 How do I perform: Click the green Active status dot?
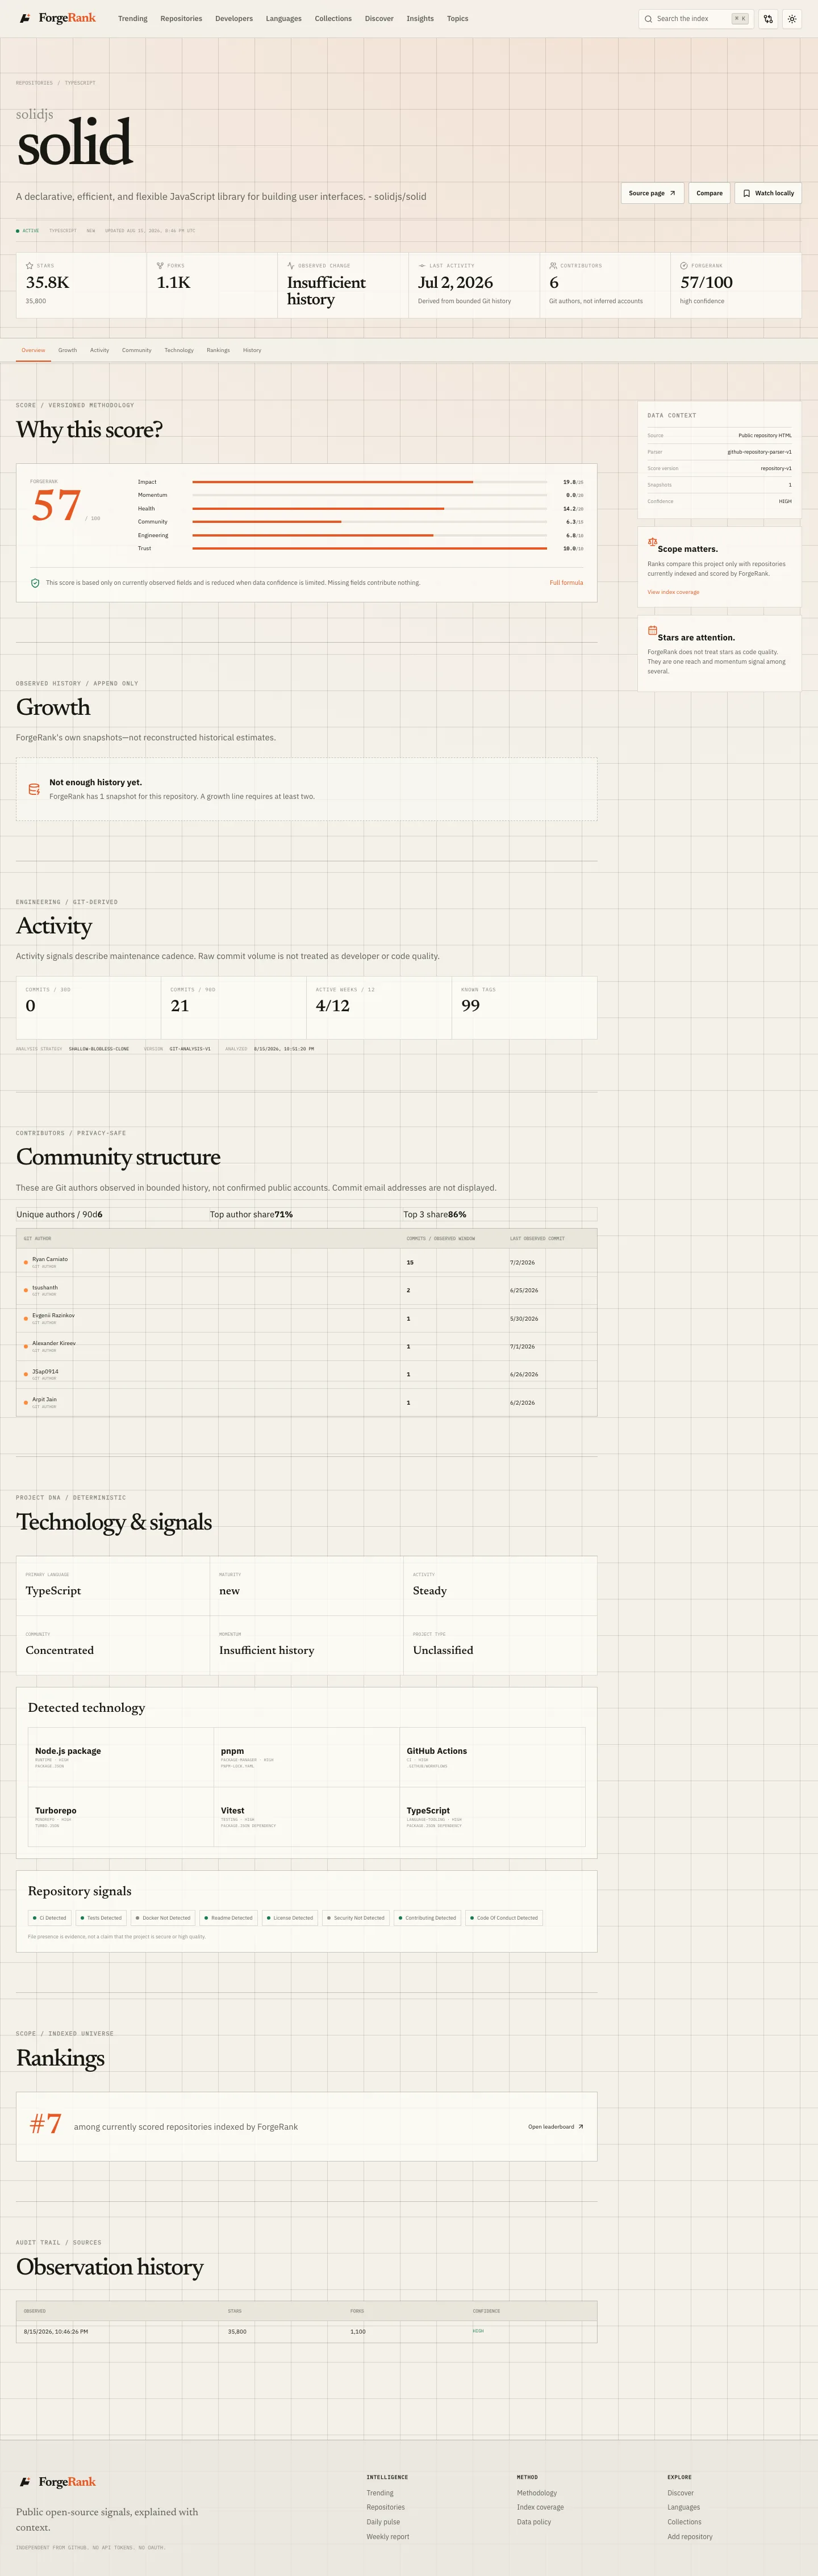[x=18, y=231]
